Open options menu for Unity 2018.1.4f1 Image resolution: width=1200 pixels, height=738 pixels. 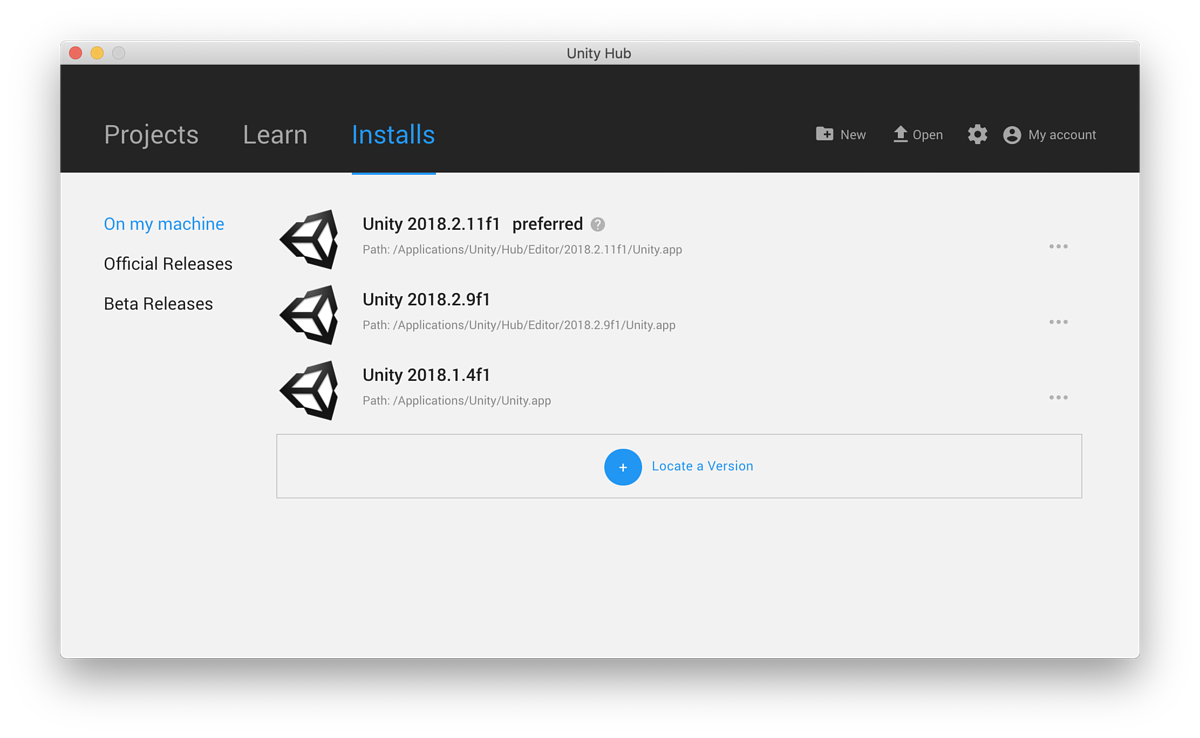pos(1058,397)
